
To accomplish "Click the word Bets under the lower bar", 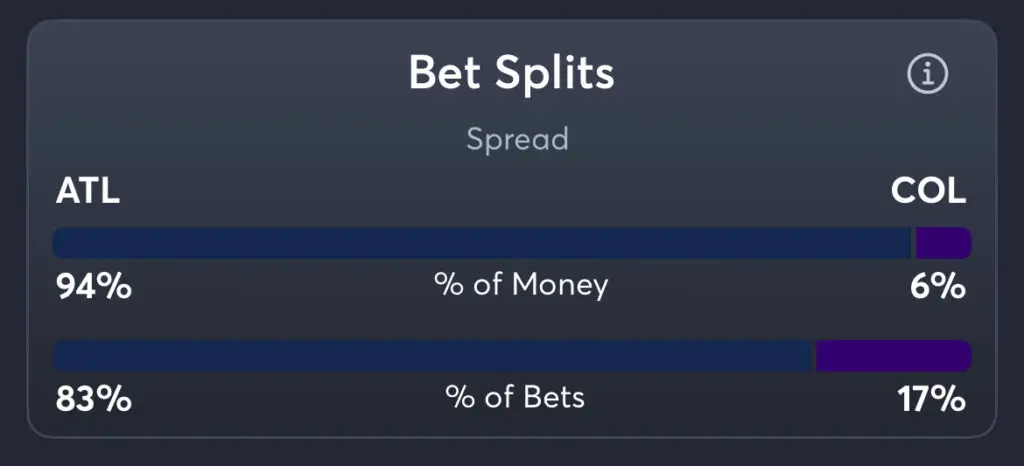I will (553, 397).
